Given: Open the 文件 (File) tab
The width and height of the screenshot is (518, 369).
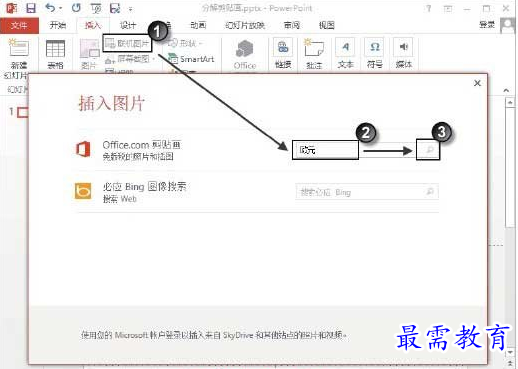Looking at the screenshot, I should [x=19, y=25].
